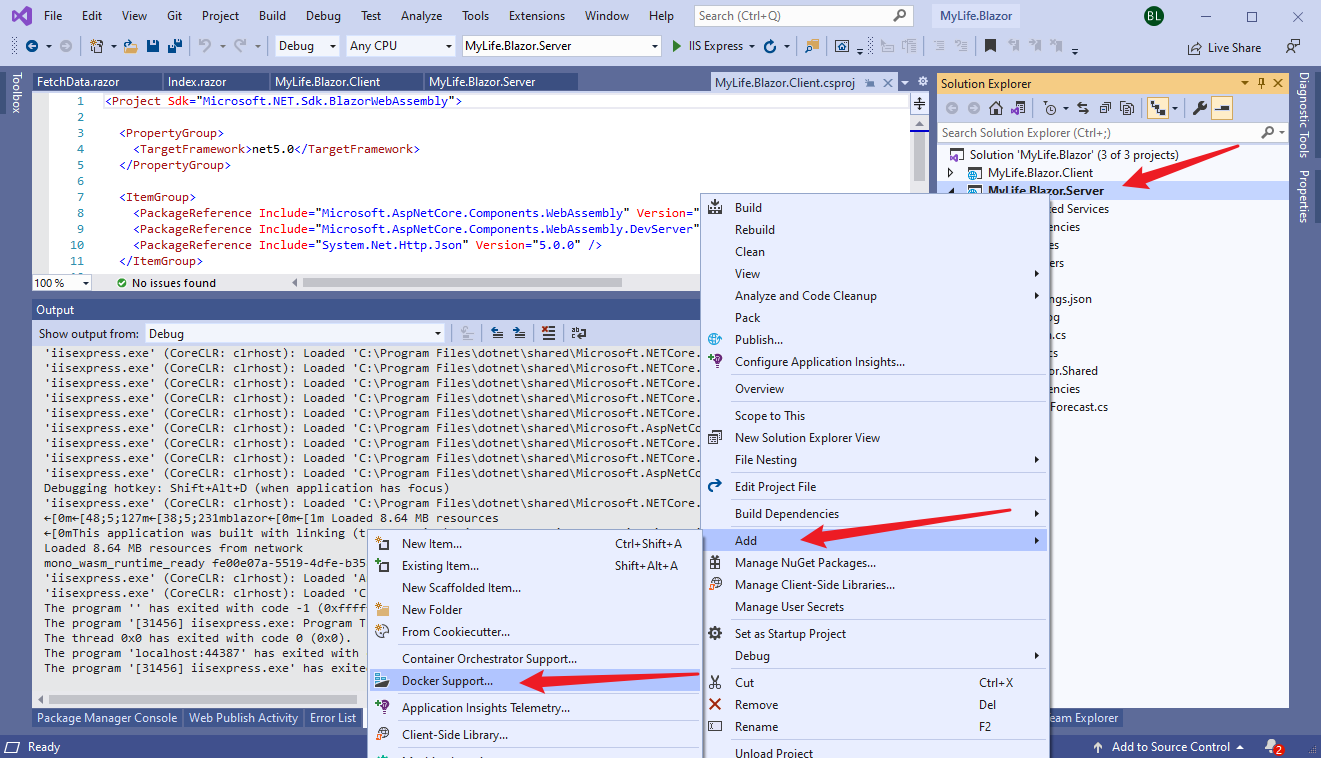Clear all output with the Clear All icon
The height and width of the screenshot is (758, 1321).
point(548,334)
